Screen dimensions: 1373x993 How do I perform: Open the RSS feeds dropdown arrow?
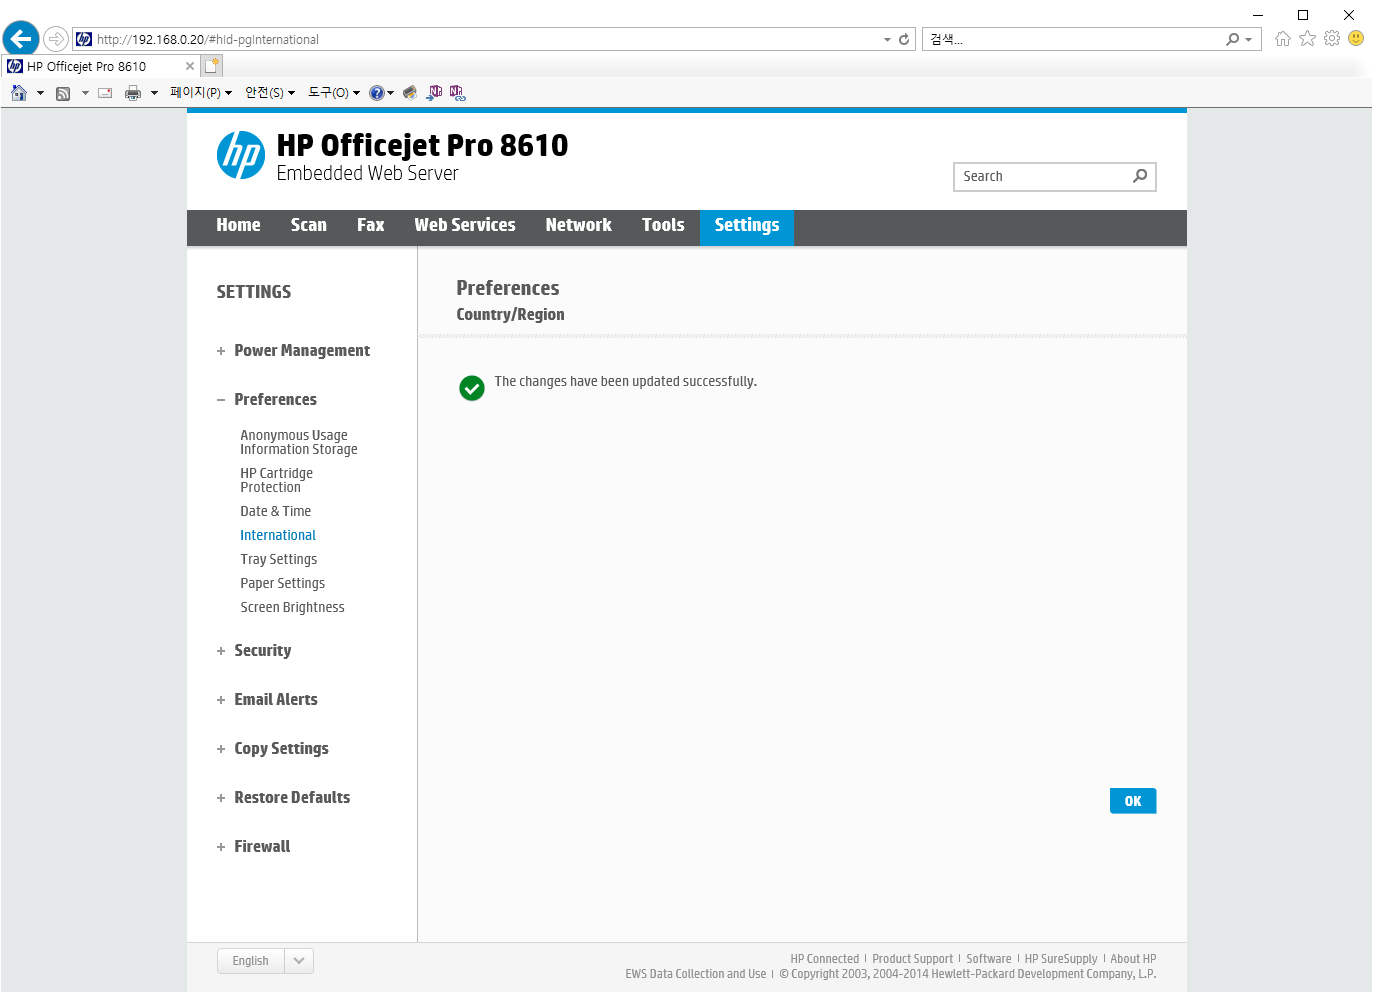[x=85, y=93]
